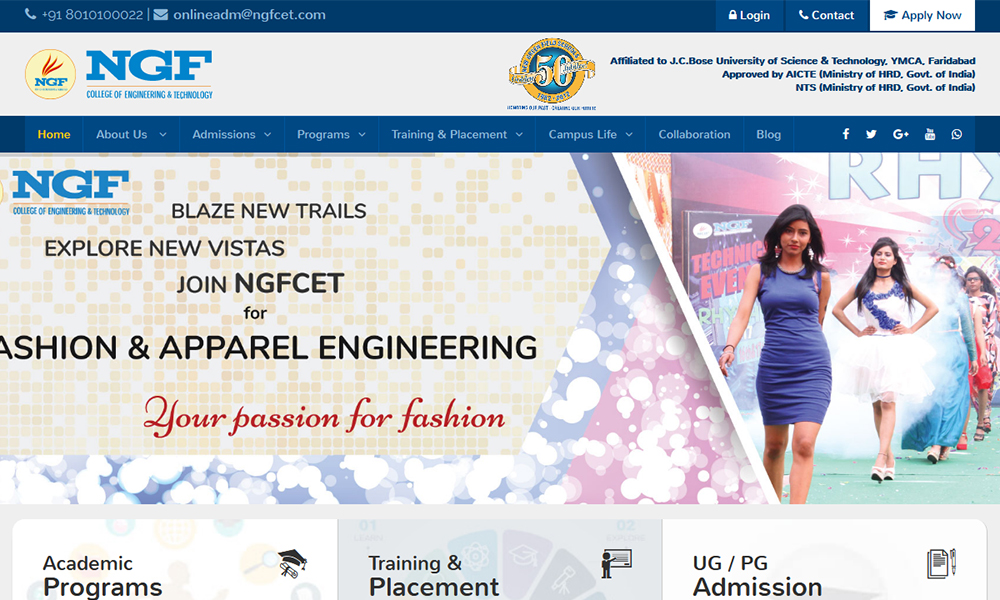Click the 50 years golden jubilee emblem

[x=551, y=75]
